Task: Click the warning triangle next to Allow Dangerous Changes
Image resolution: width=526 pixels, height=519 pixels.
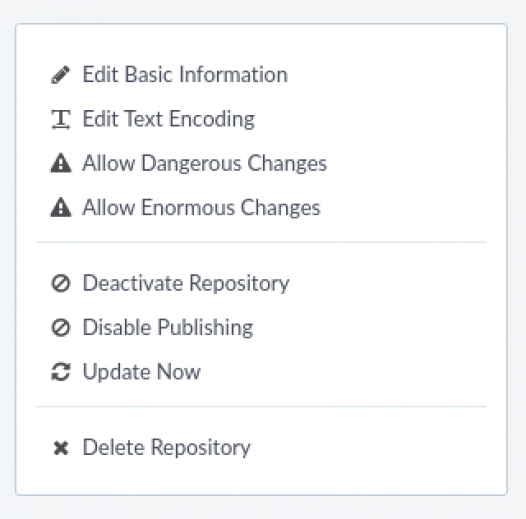Action: 61,163
